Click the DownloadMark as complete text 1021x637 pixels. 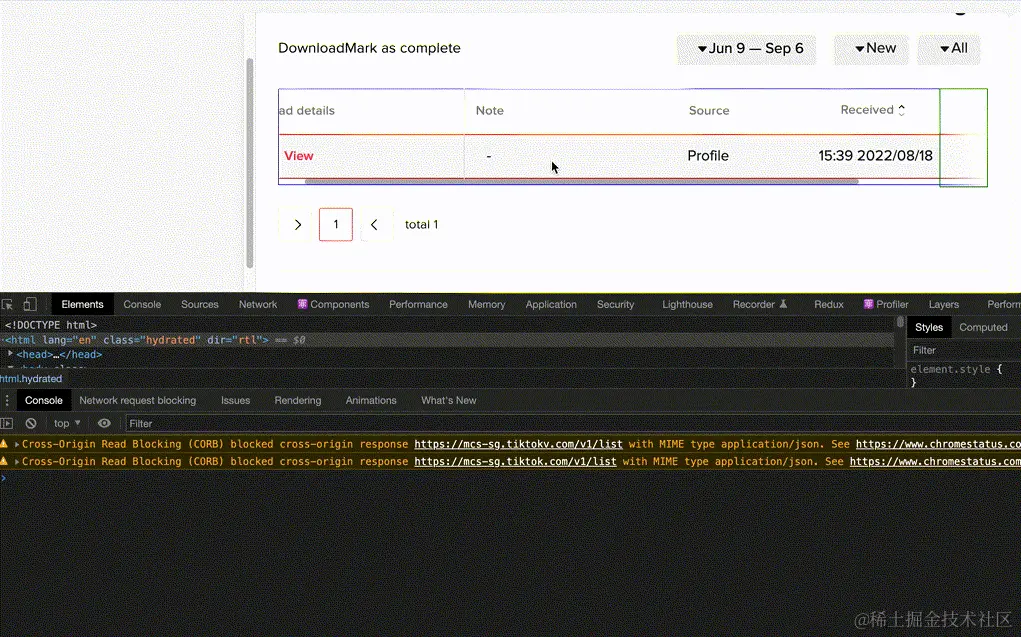[x=369, y=48]
